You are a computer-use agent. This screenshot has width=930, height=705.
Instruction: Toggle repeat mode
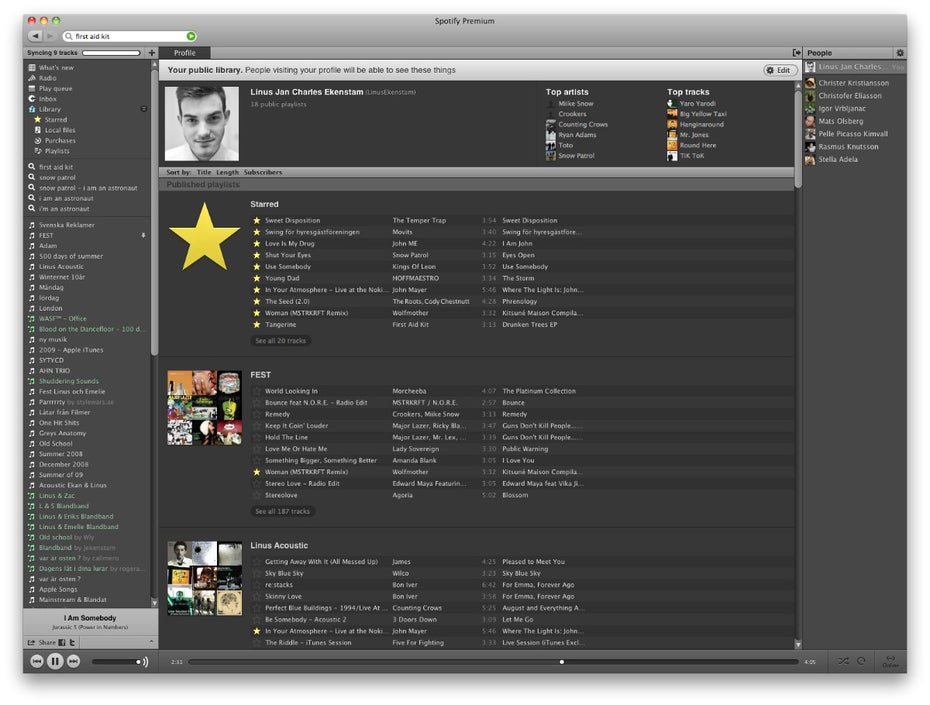[x=861, y=661]
